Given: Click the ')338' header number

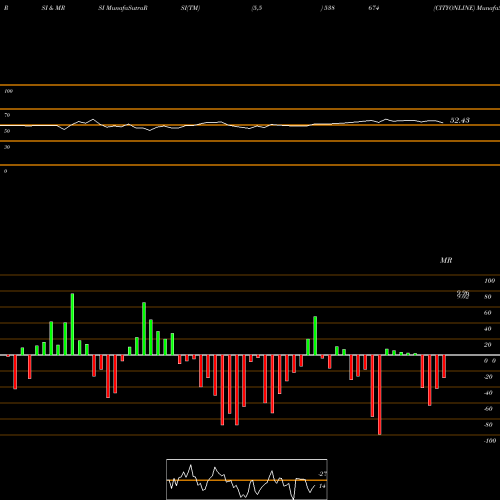Looking at the screenshot, I should pyautogui.click(x=328, y=8).
